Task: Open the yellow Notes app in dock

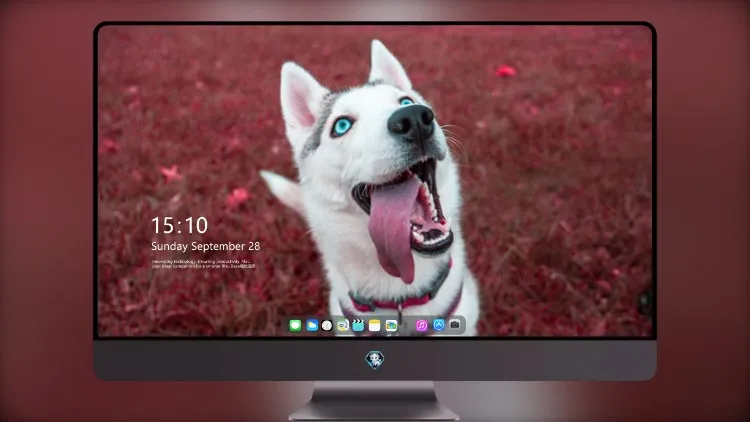Action: point(375,325)
